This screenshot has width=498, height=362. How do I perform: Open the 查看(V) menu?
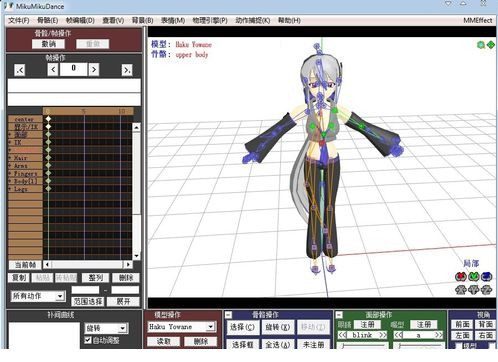point(113,21)
